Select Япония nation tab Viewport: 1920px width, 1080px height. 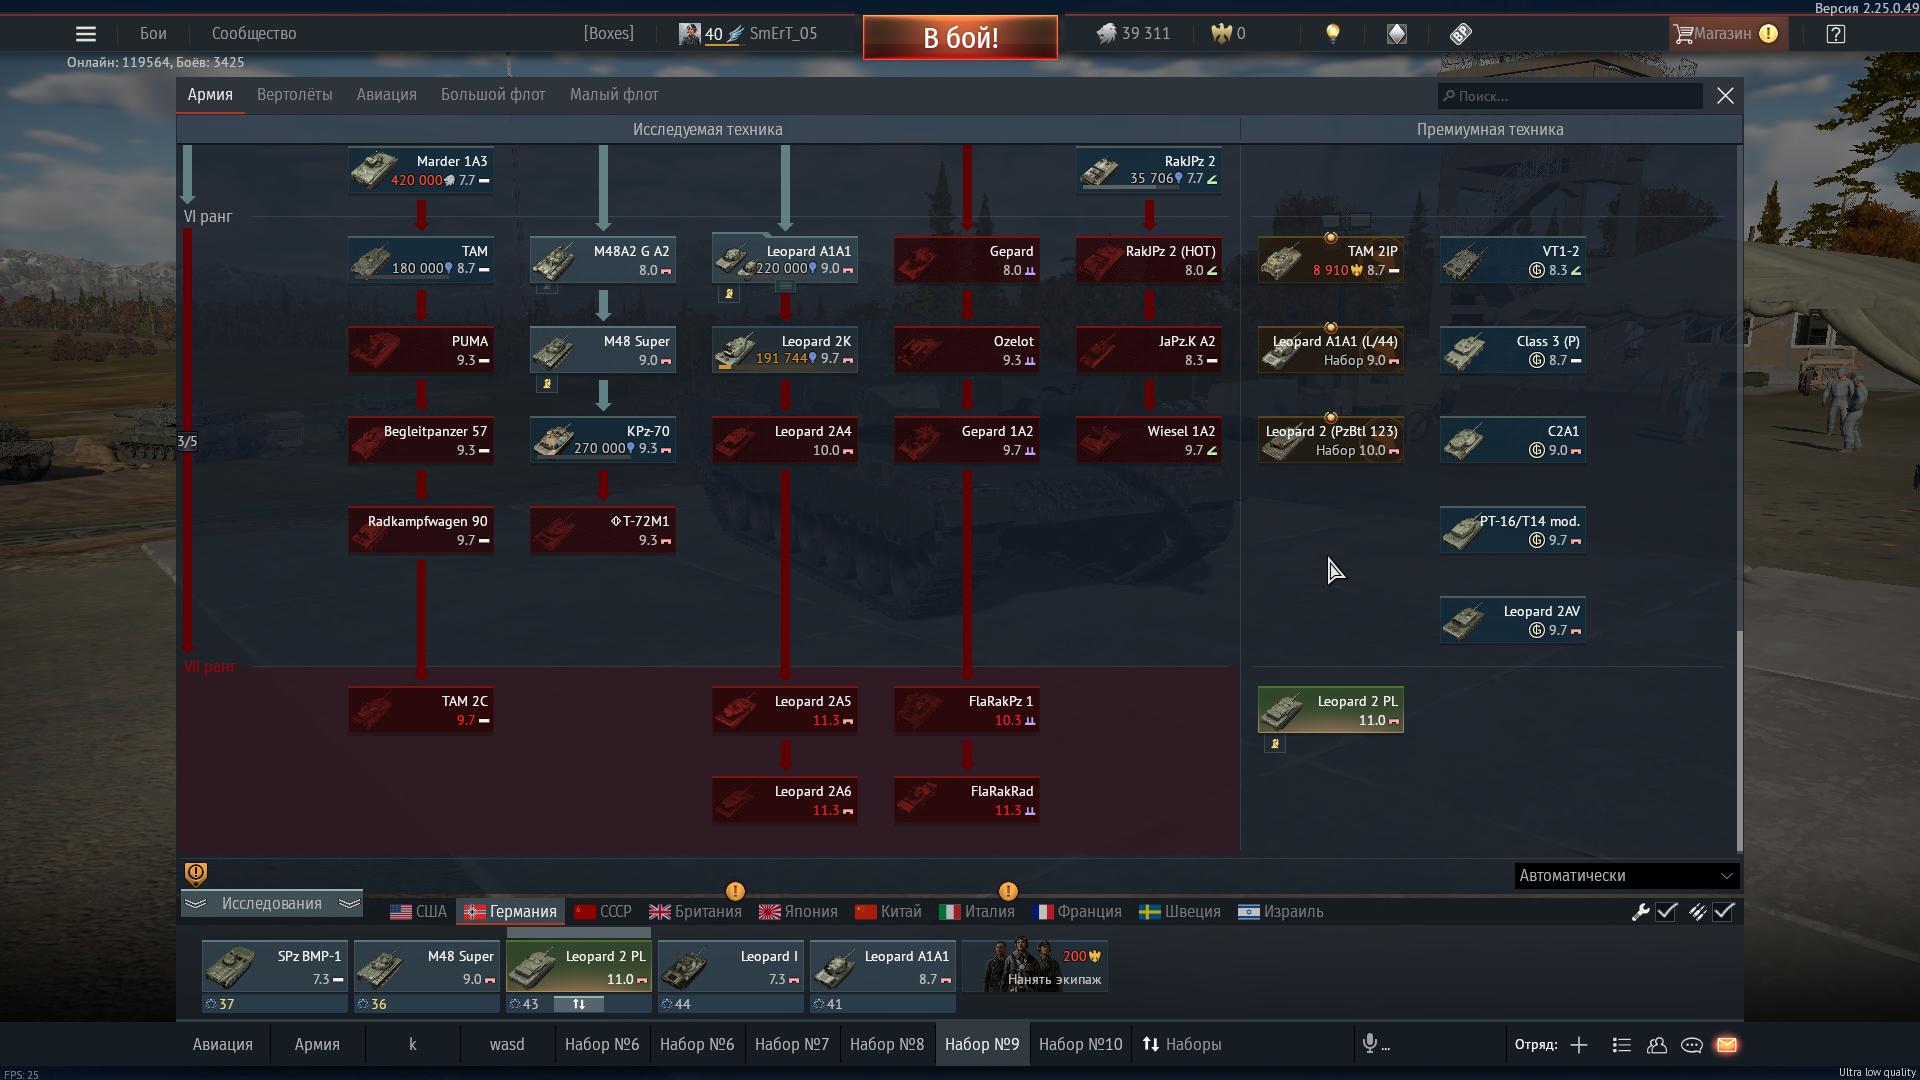pyautogui.click(x=798, y=912)
